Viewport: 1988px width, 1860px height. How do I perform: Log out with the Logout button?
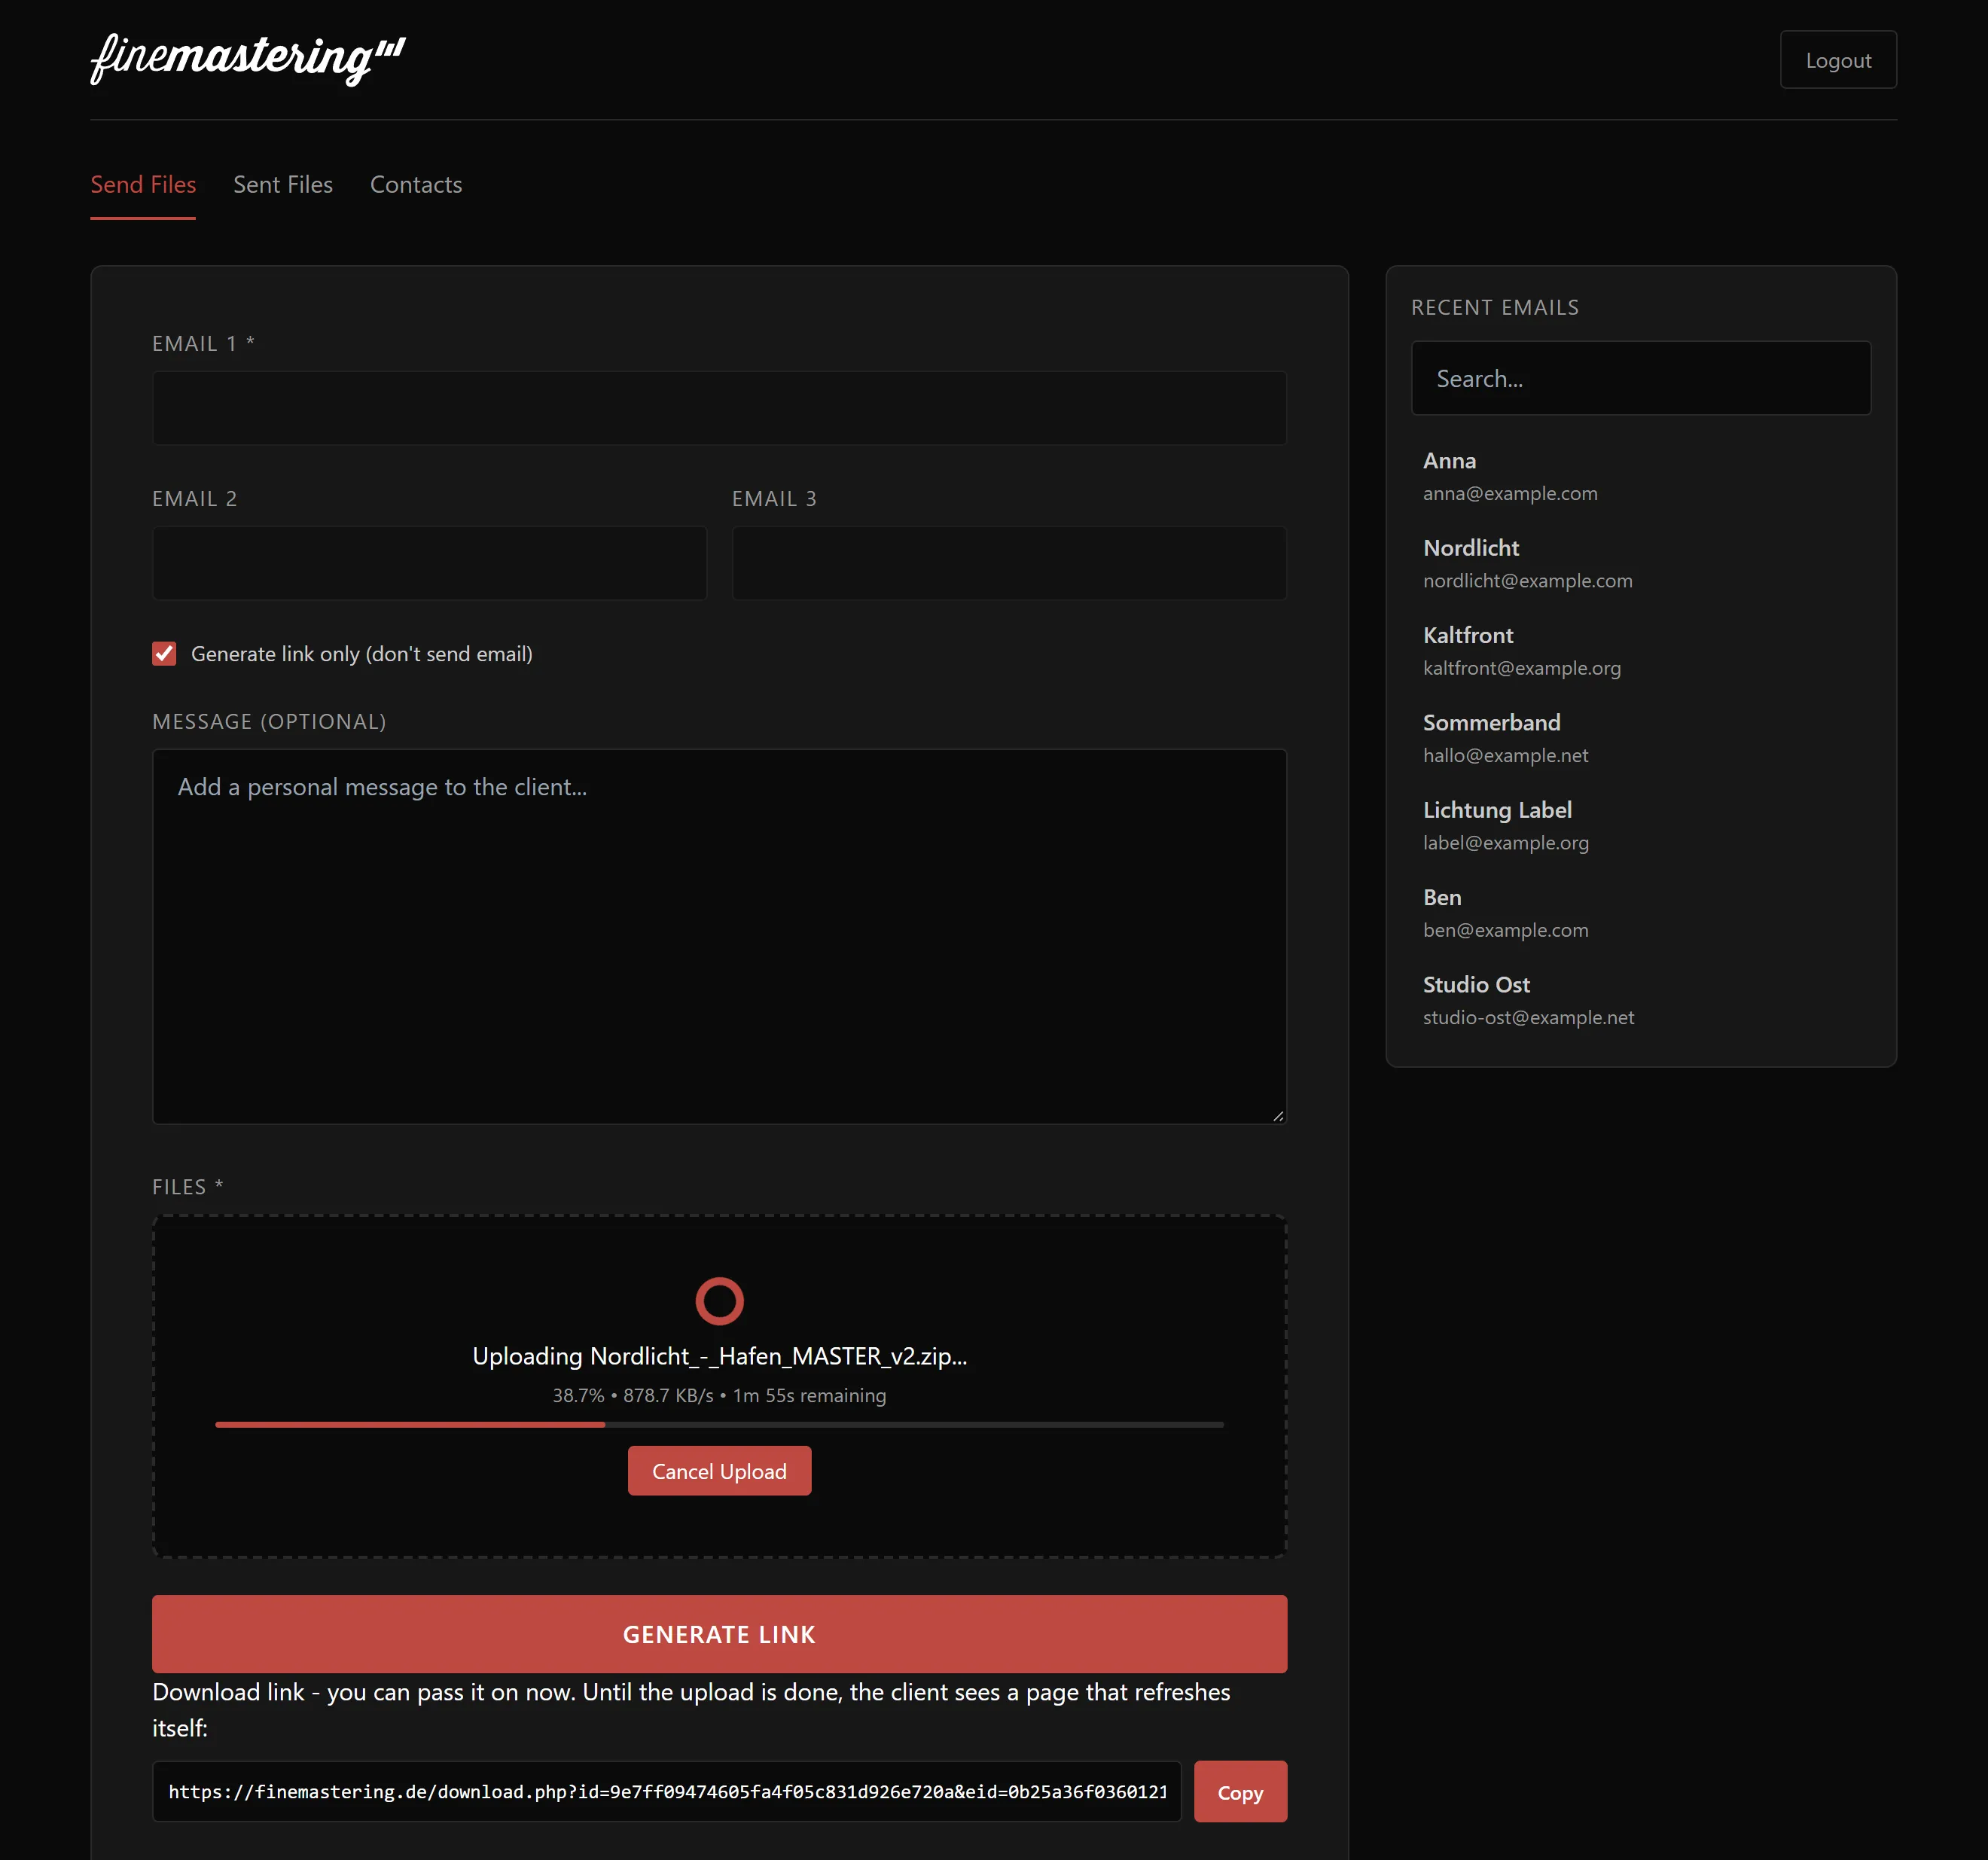point(1837,60)
